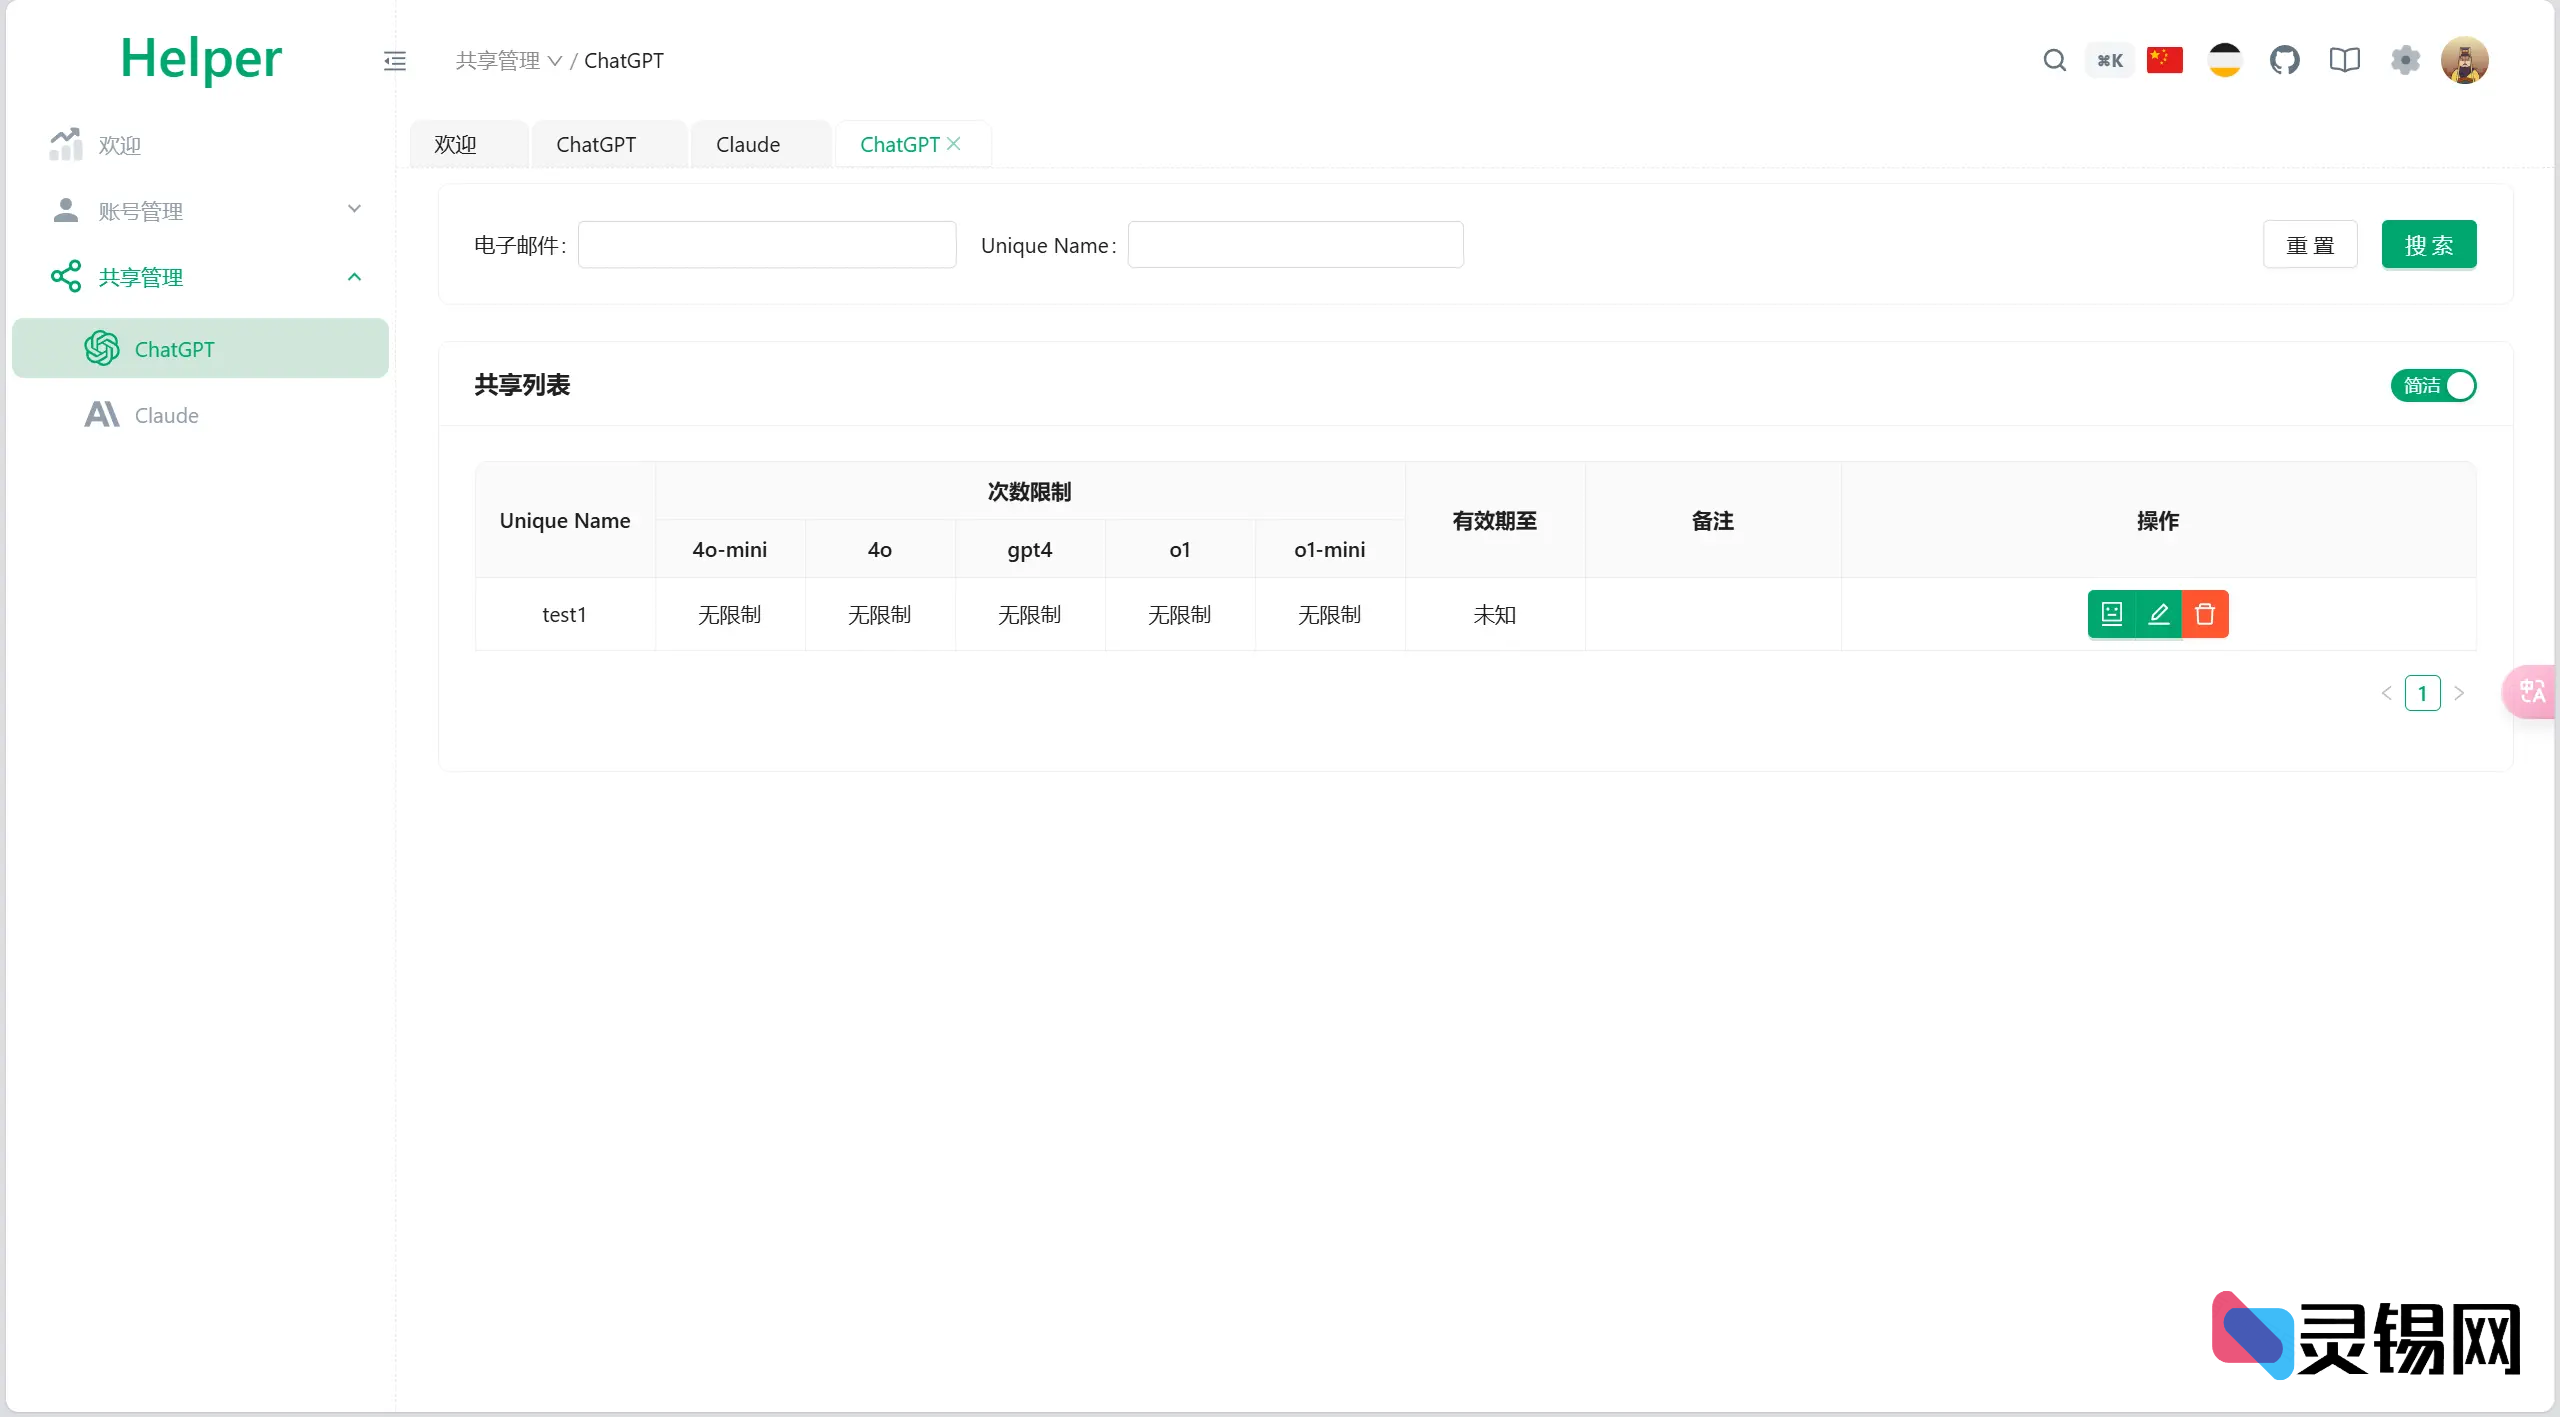Switch to the Claude tab
This screenshot has width=2560, height=1417.
(x=748, y=144)
